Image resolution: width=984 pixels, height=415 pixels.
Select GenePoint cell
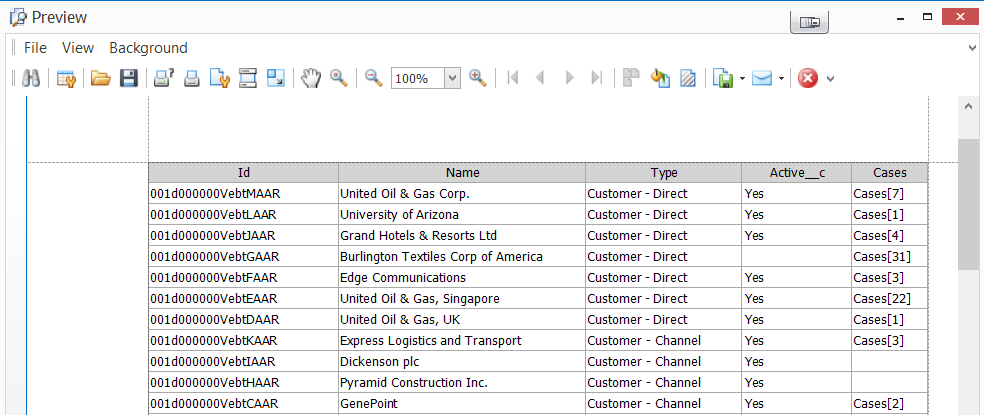point(463,404)
